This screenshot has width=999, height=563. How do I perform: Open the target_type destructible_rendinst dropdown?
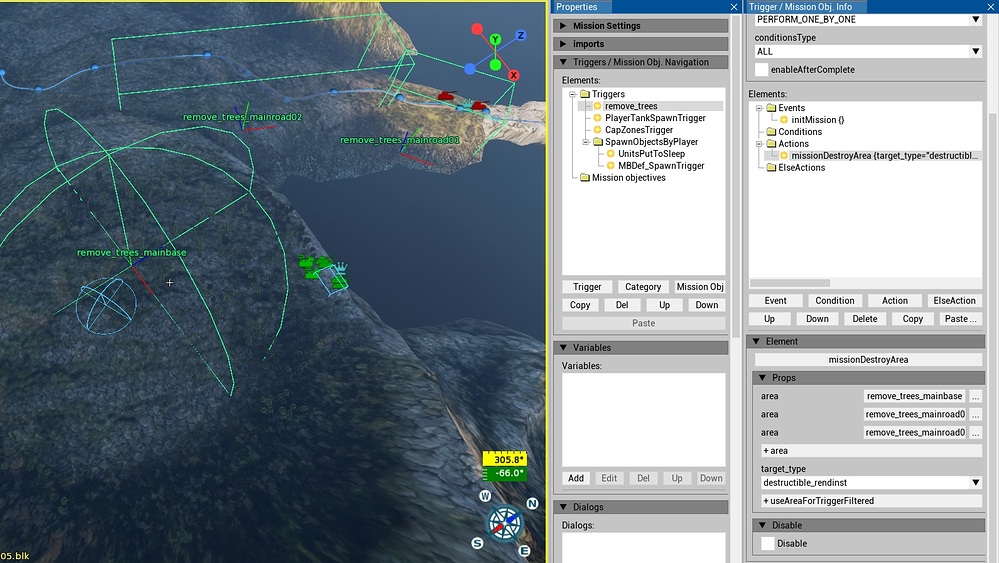tap(868, 483)
